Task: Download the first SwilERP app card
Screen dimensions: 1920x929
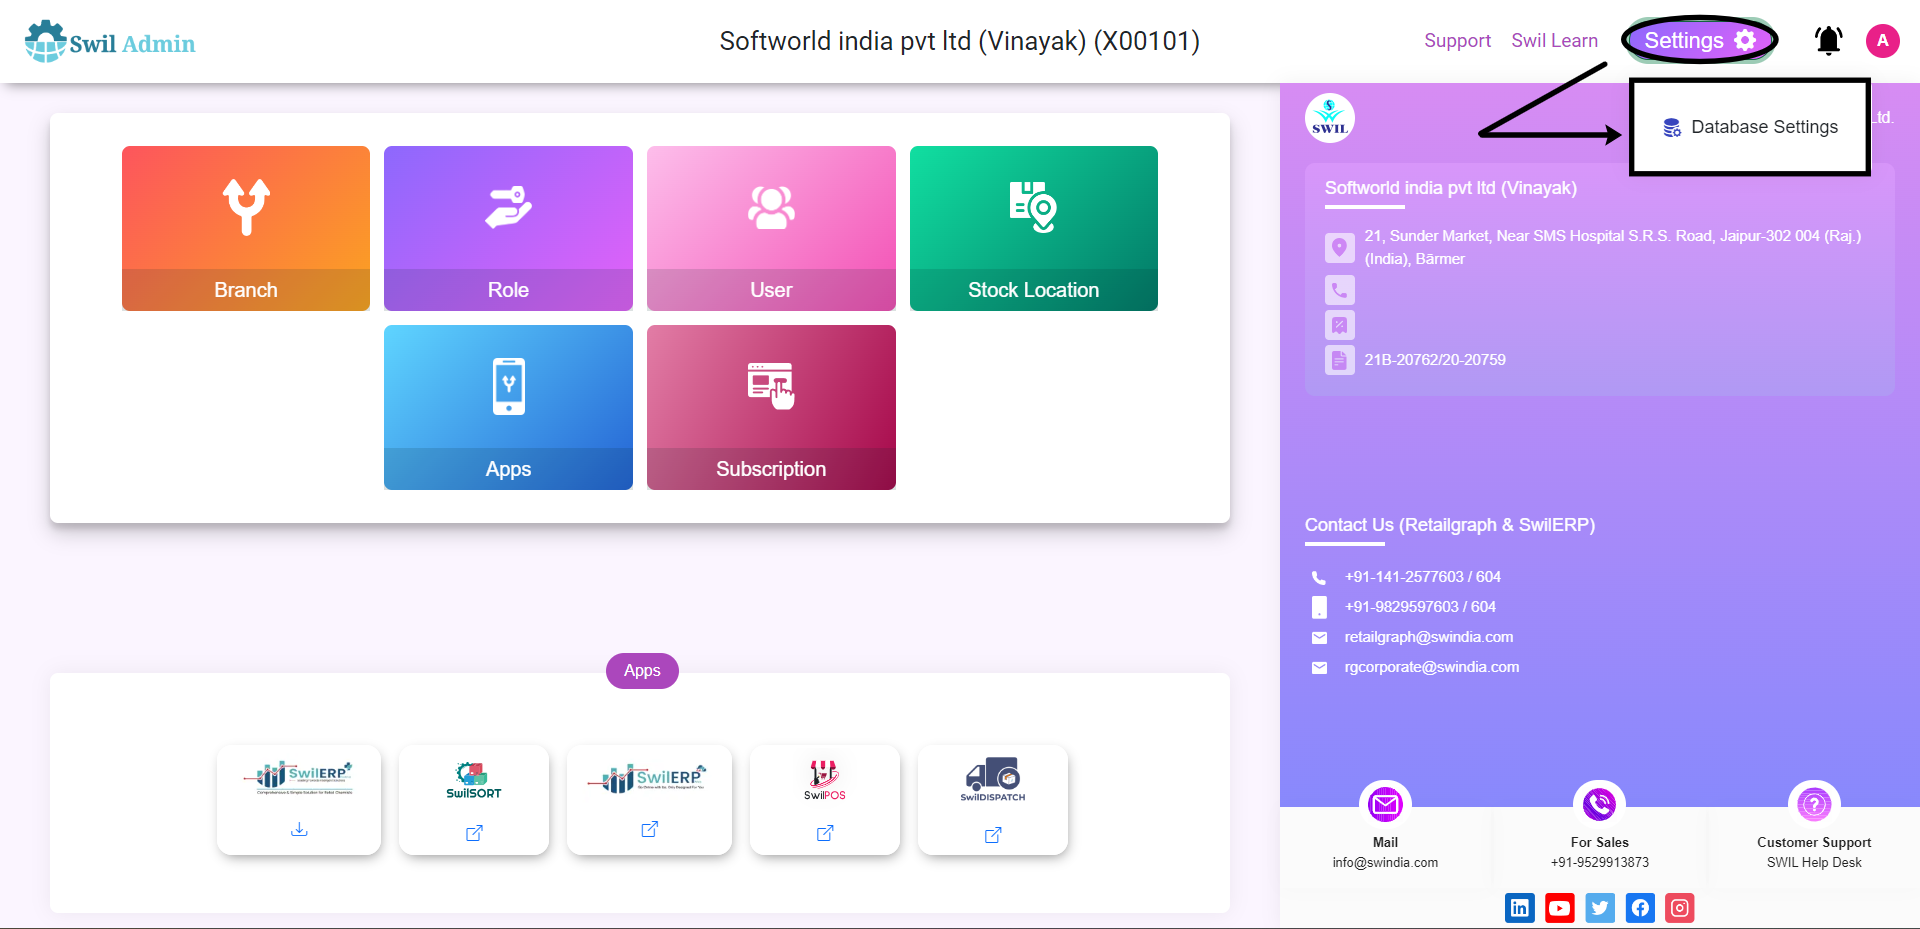Action: 299,830
